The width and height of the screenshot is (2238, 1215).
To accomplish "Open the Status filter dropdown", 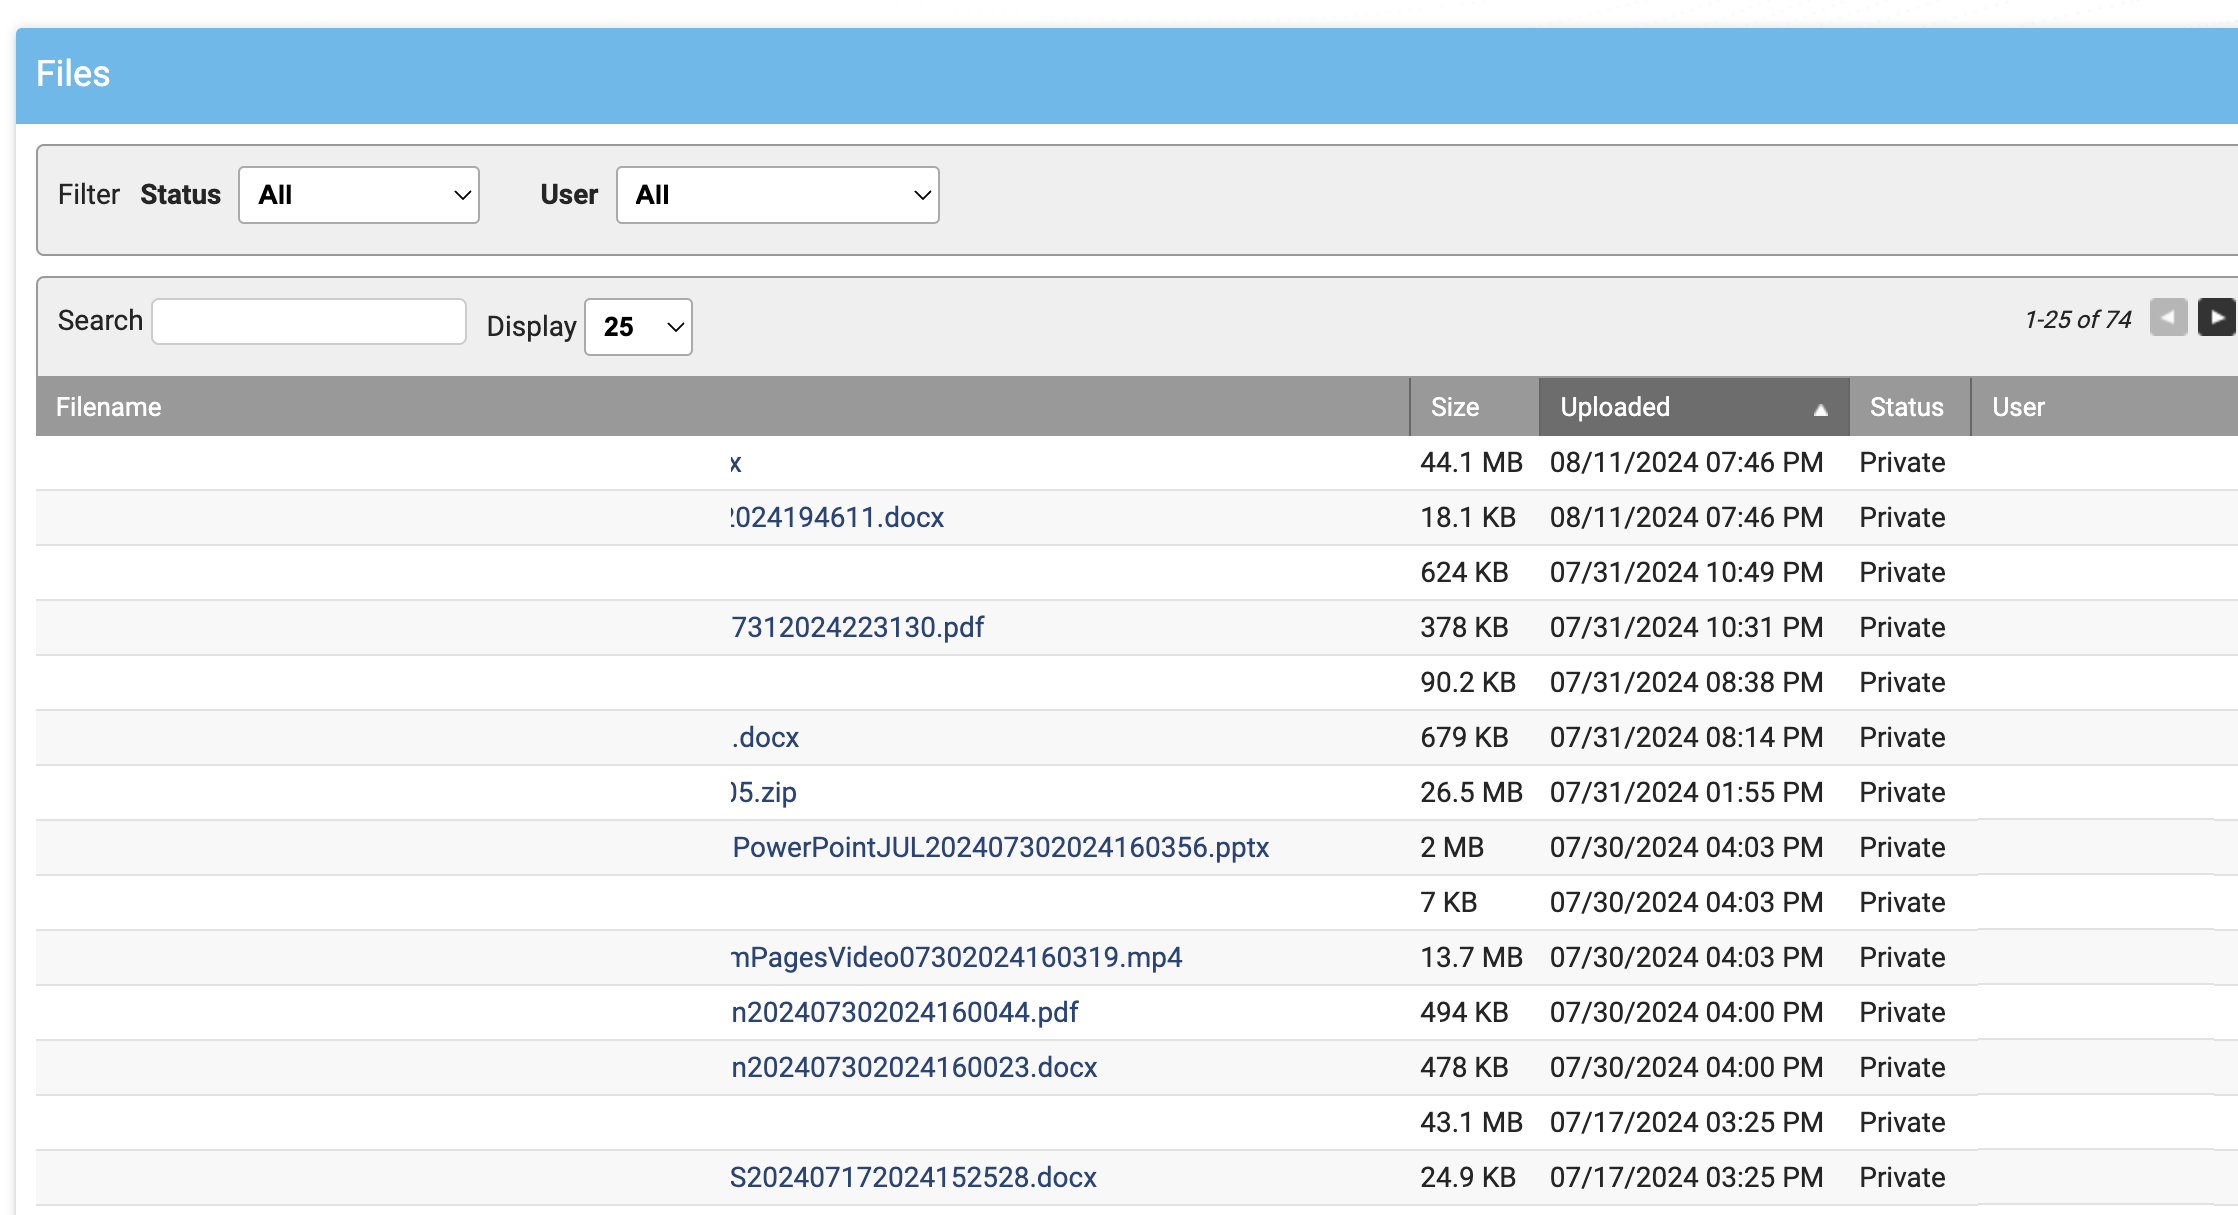I will coord(359,195).
